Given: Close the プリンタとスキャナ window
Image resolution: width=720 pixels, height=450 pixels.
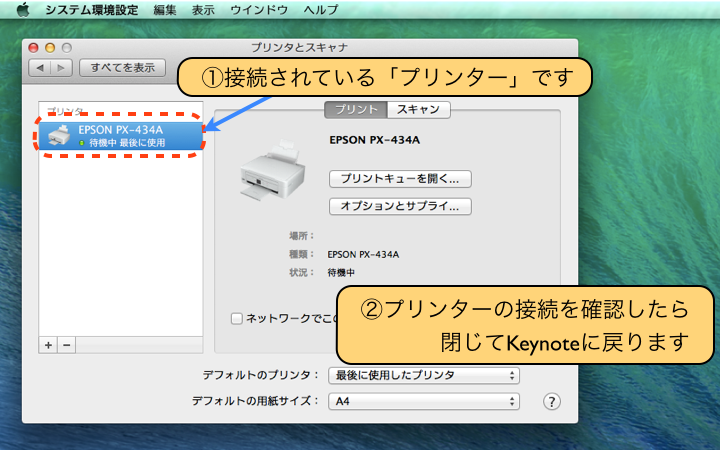Looking at the screenshot, I should click(34, 48).
